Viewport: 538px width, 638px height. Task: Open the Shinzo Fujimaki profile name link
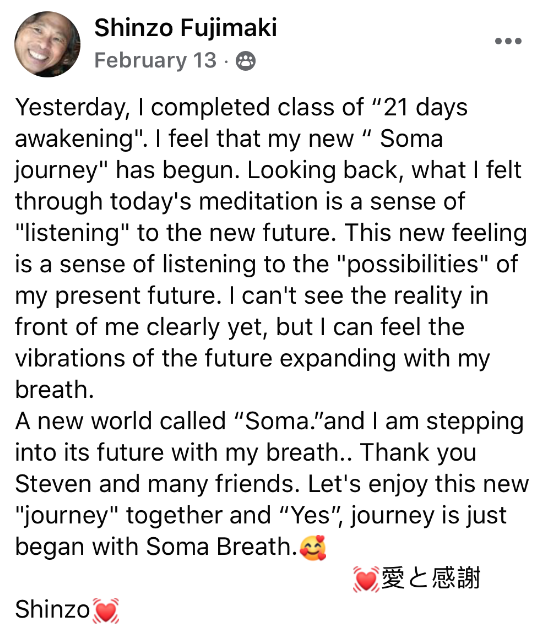point(186,28)
